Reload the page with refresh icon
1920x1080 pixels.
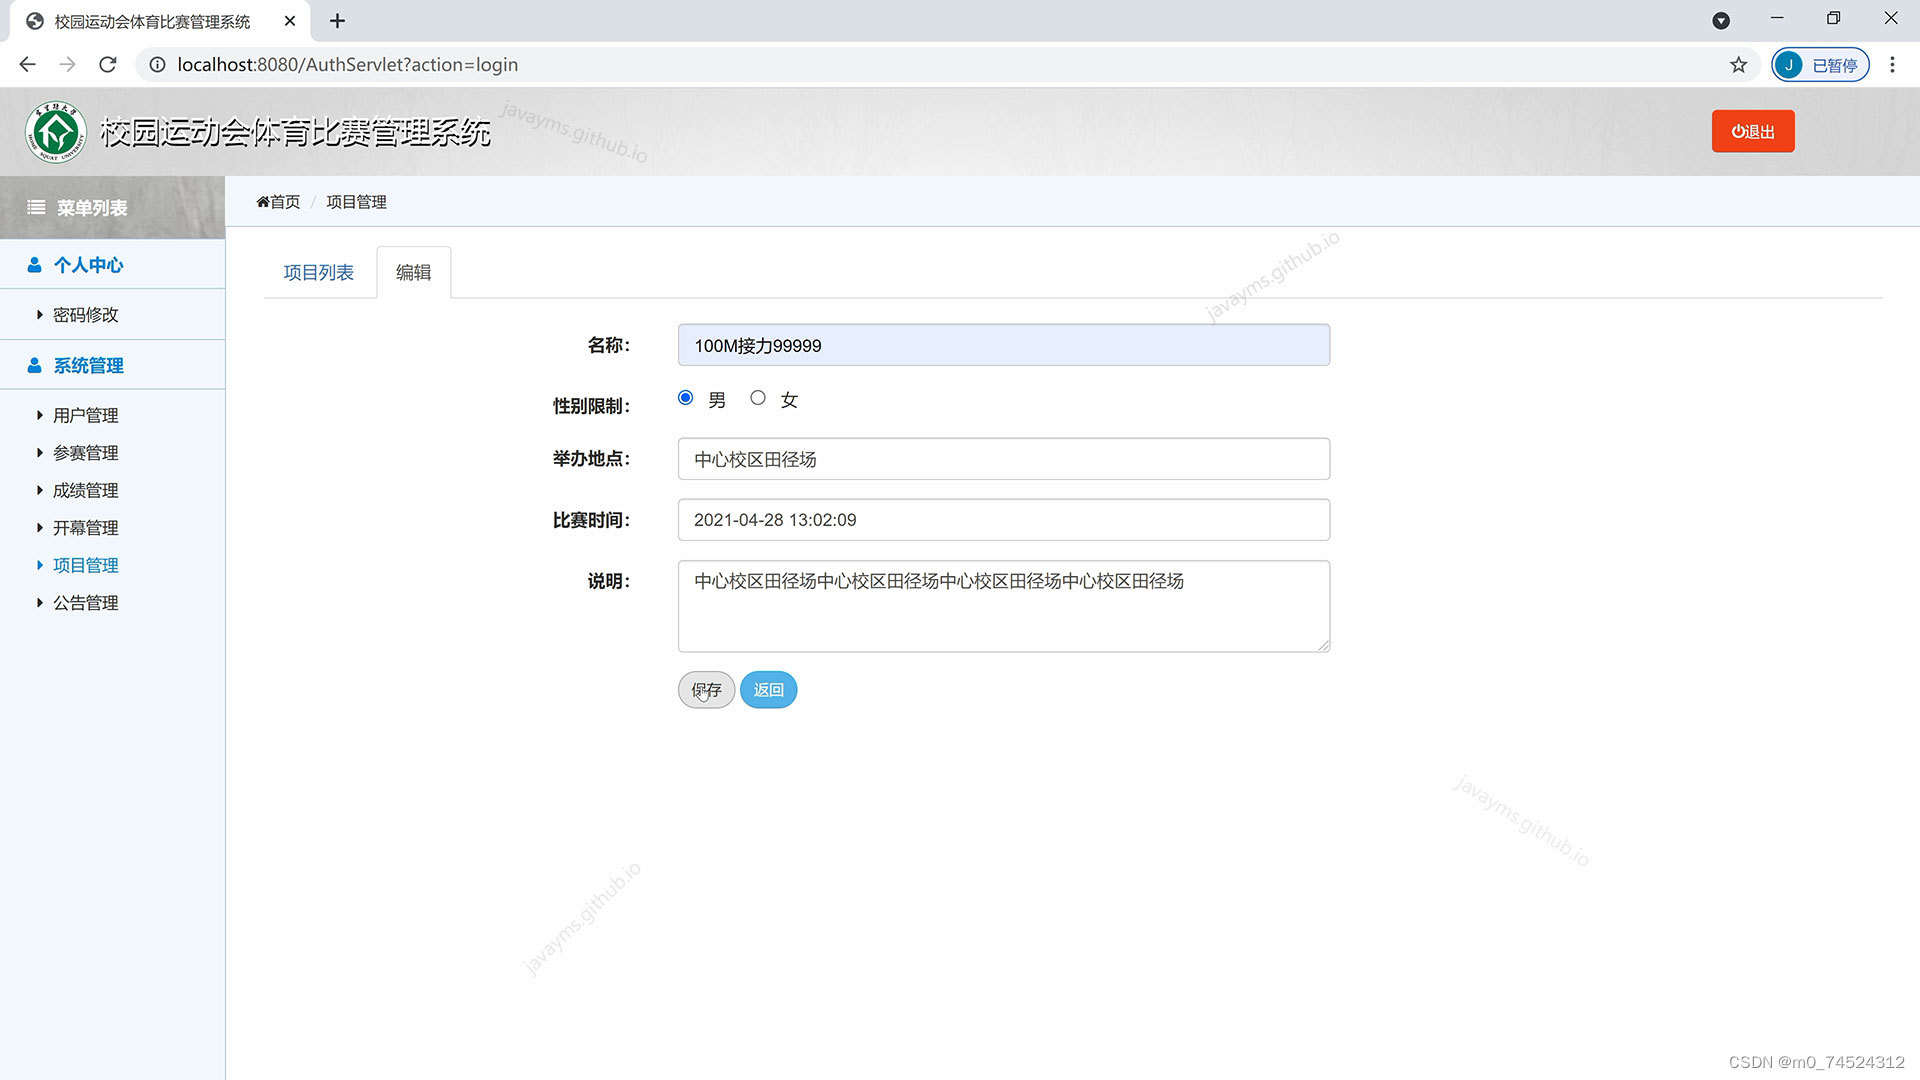[108, 65]
